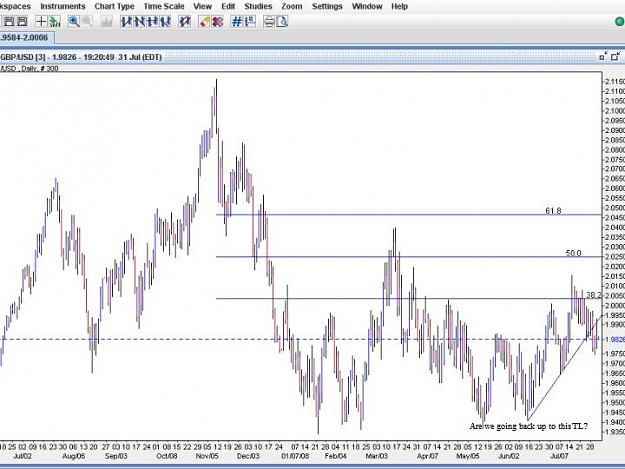Open the Help menu

(x=399, y=6)
